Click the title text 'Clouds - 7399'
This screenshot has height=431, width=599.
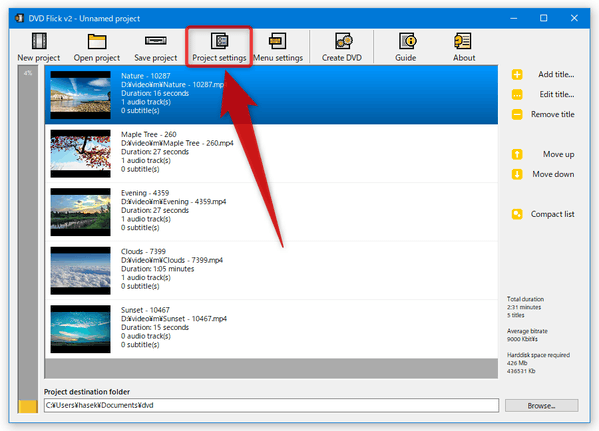143,251
